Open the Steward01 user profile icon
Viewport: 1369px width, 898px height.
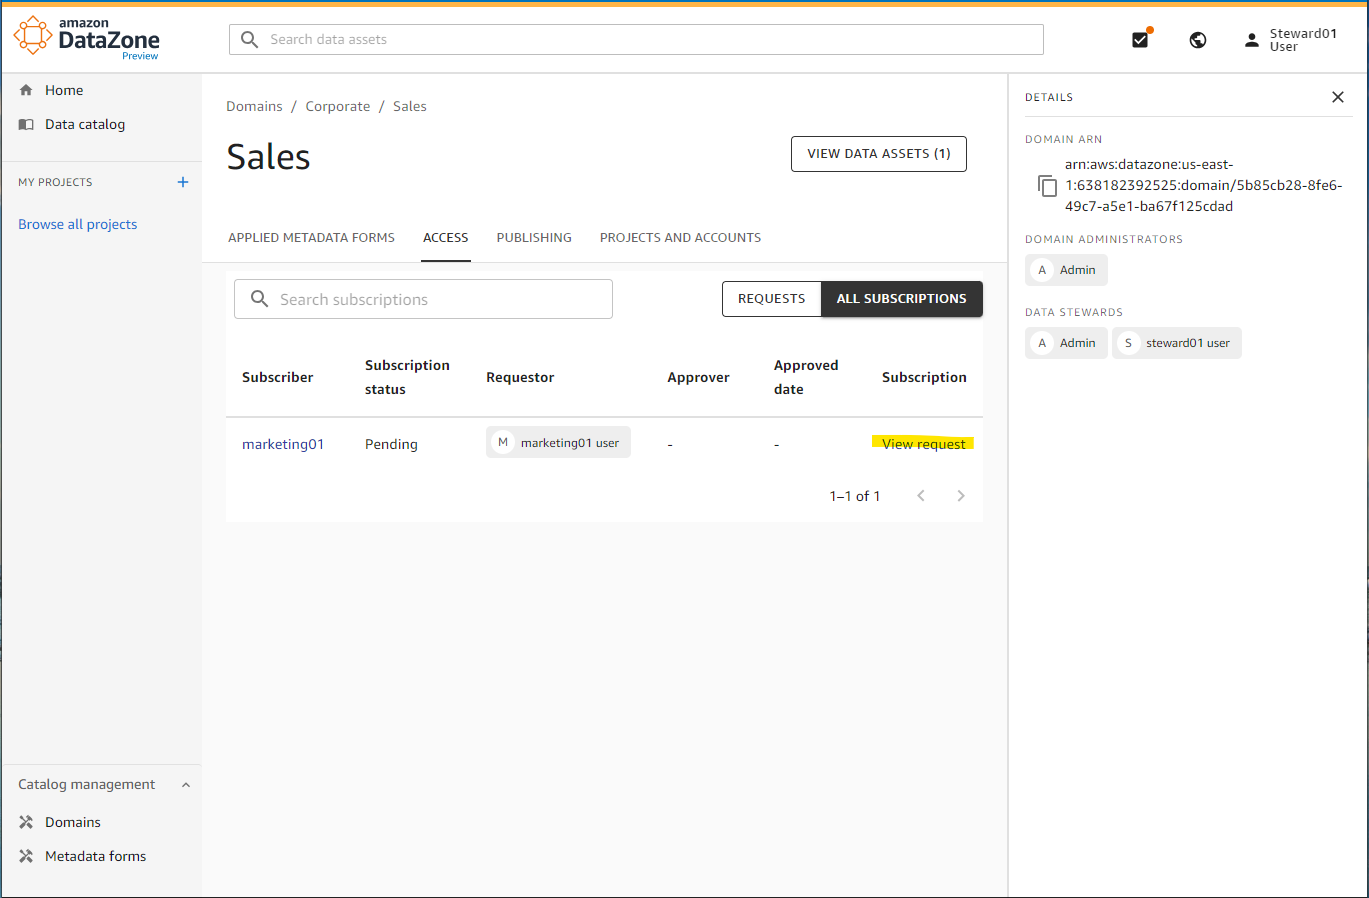coord(1251,40)
